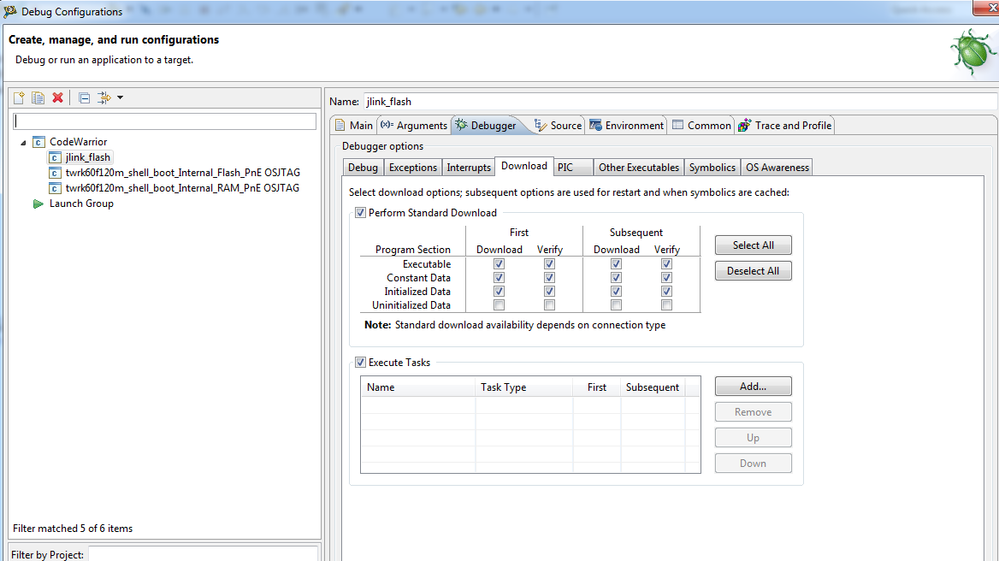Click the Collapse All icon

[84, 97]
